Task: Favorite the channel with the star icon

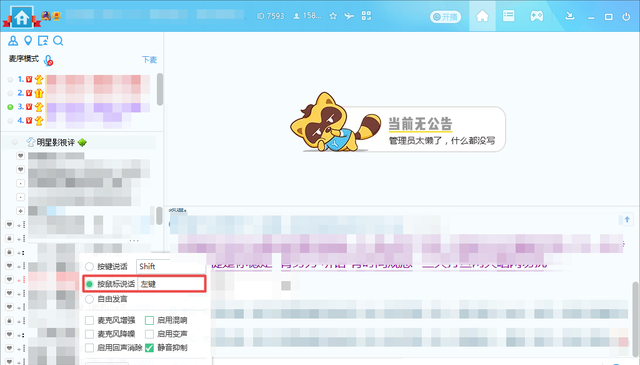Action: coord(333,16)
